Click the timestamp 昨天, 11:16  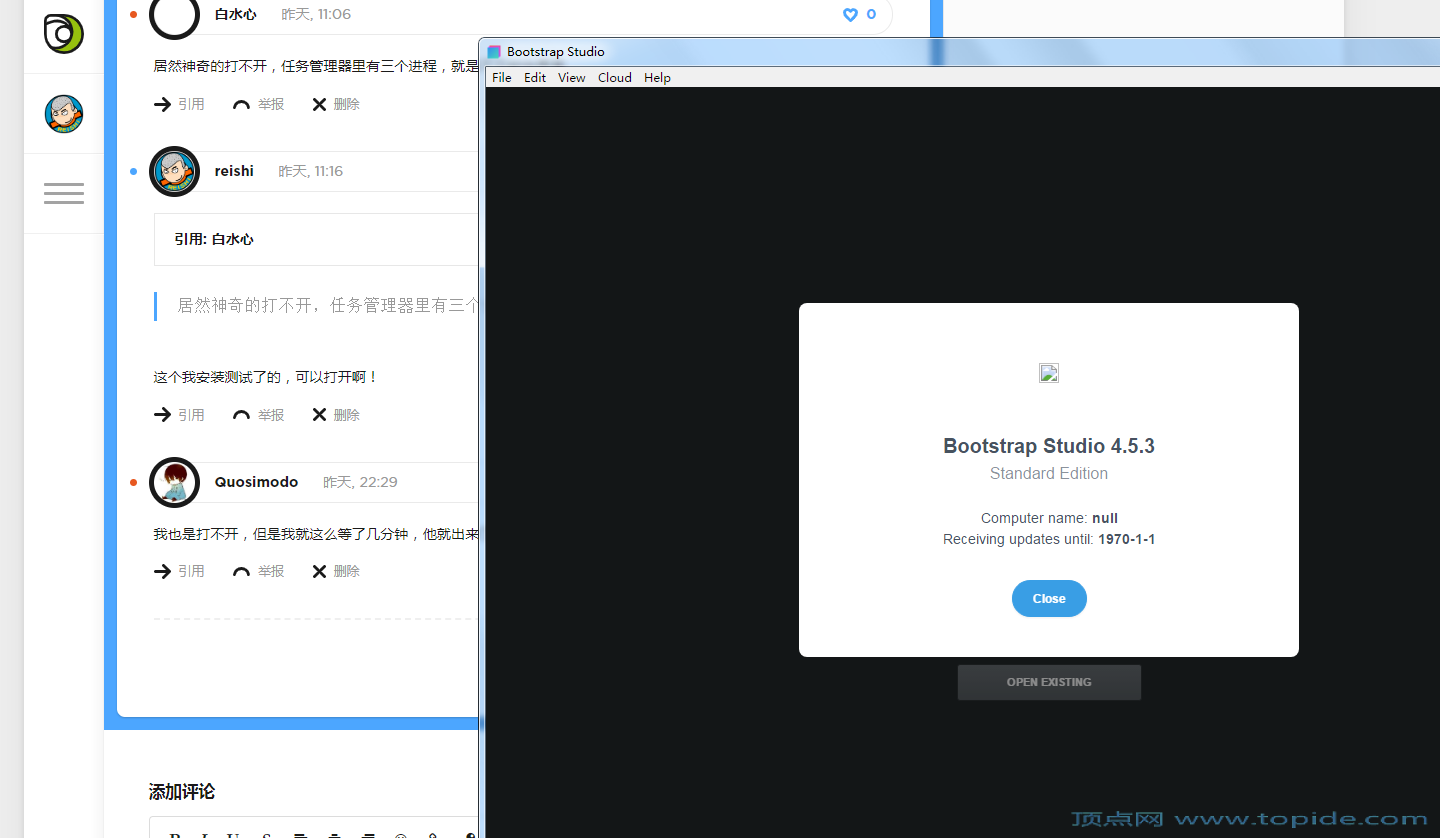point(311,171)
